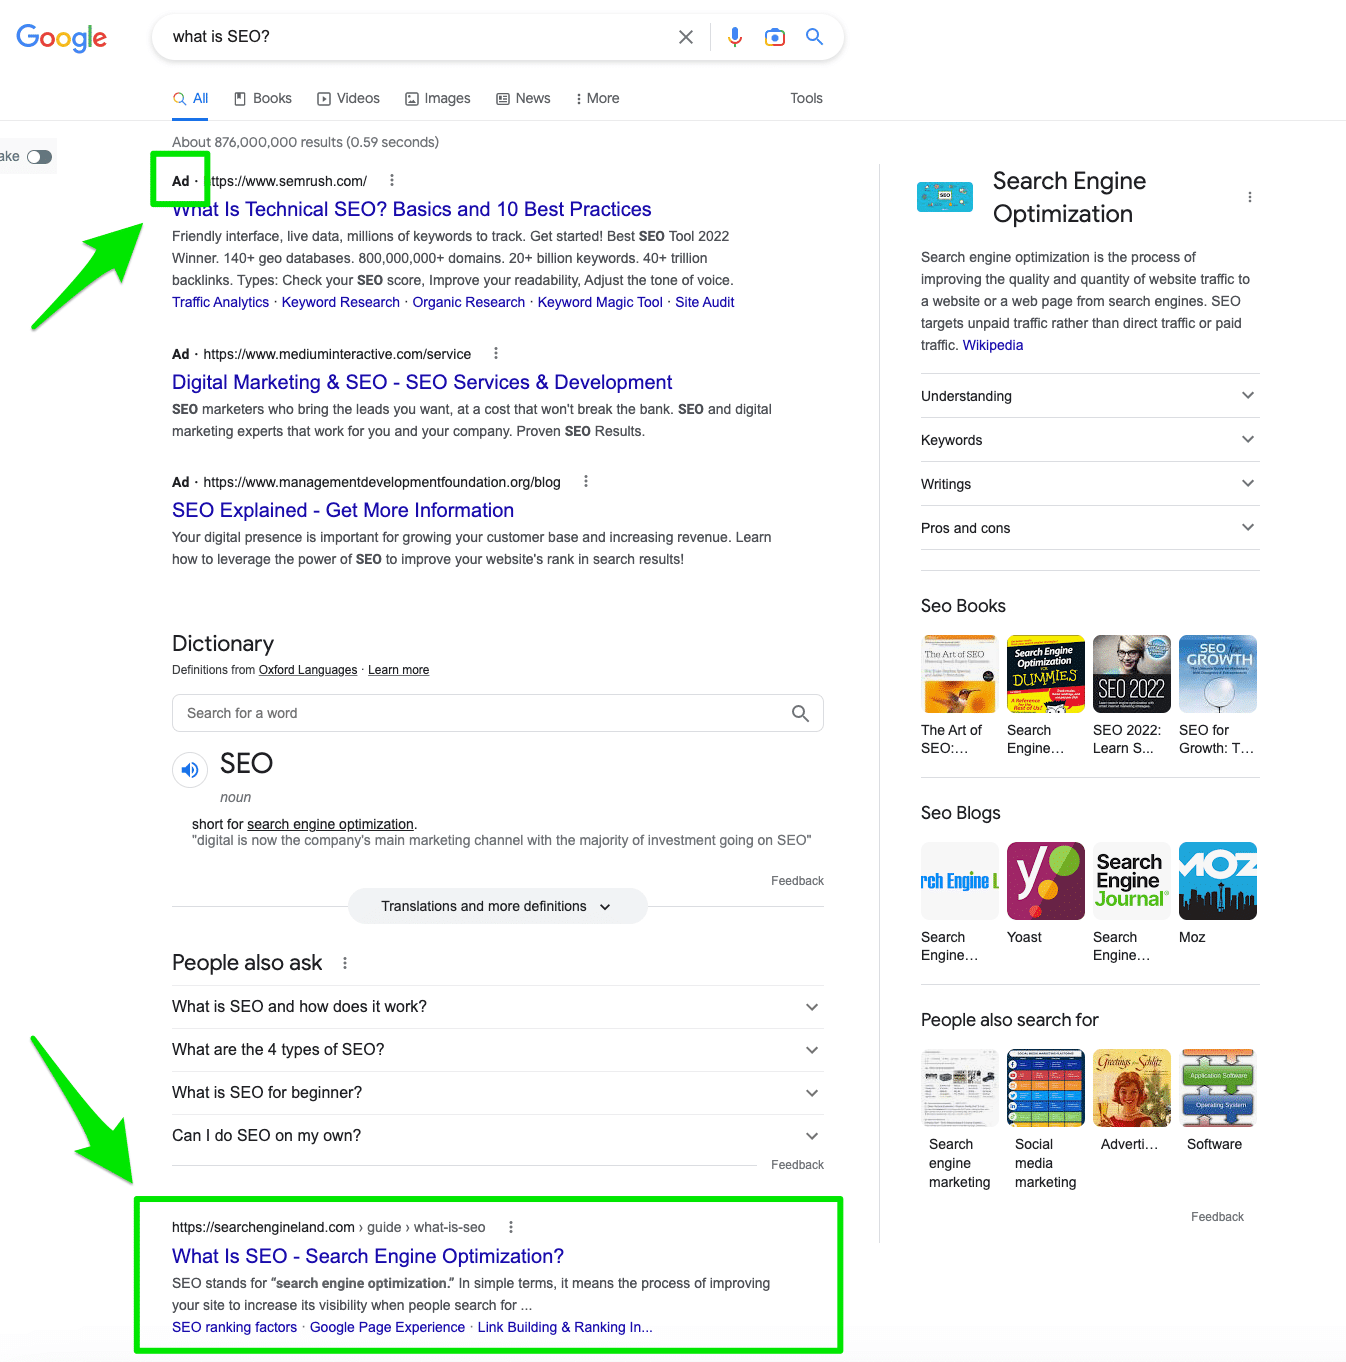
Task: Click the search icon in the dictionary word box
Action: tap(800, 713)
